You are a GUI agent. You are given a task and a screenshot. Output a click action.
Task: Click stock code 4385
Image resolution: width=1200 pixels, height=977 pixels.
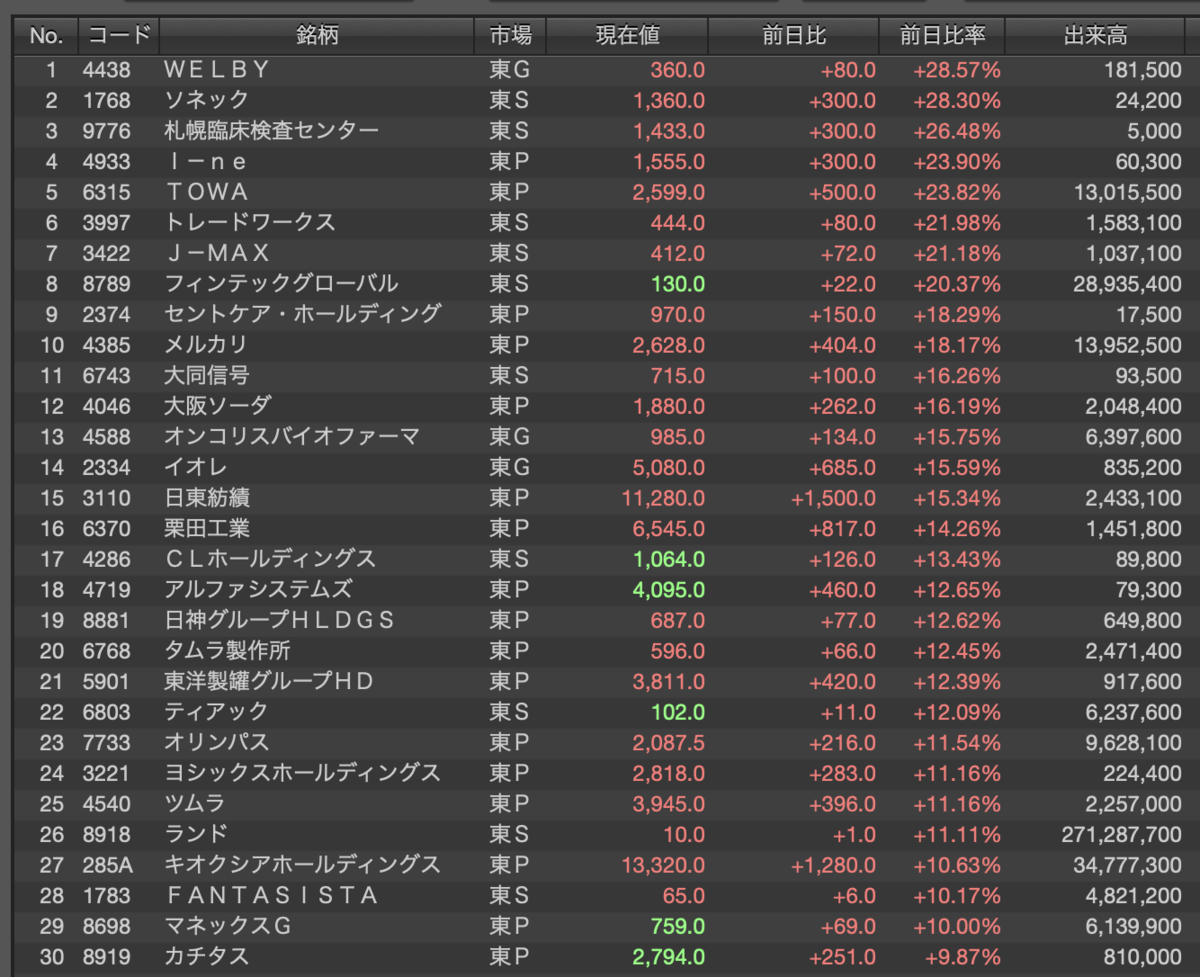(x=106, y=345)
